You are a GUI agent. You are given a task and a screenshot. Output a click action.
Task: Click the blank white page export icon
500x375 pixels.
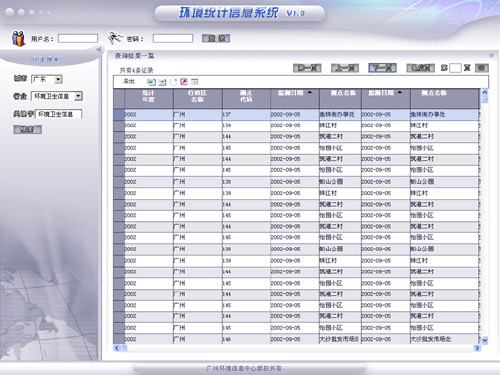click(x=173, y=82)
